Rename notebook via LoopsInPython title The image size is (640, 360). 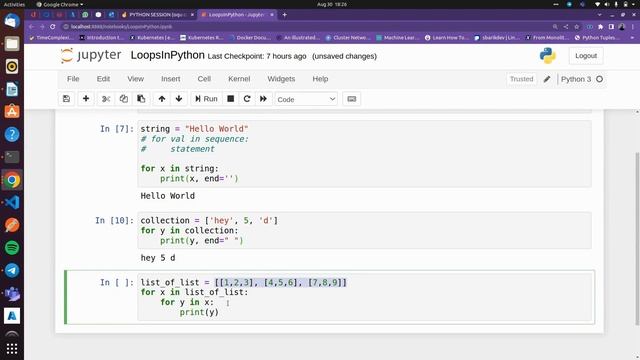coord(167,55)
